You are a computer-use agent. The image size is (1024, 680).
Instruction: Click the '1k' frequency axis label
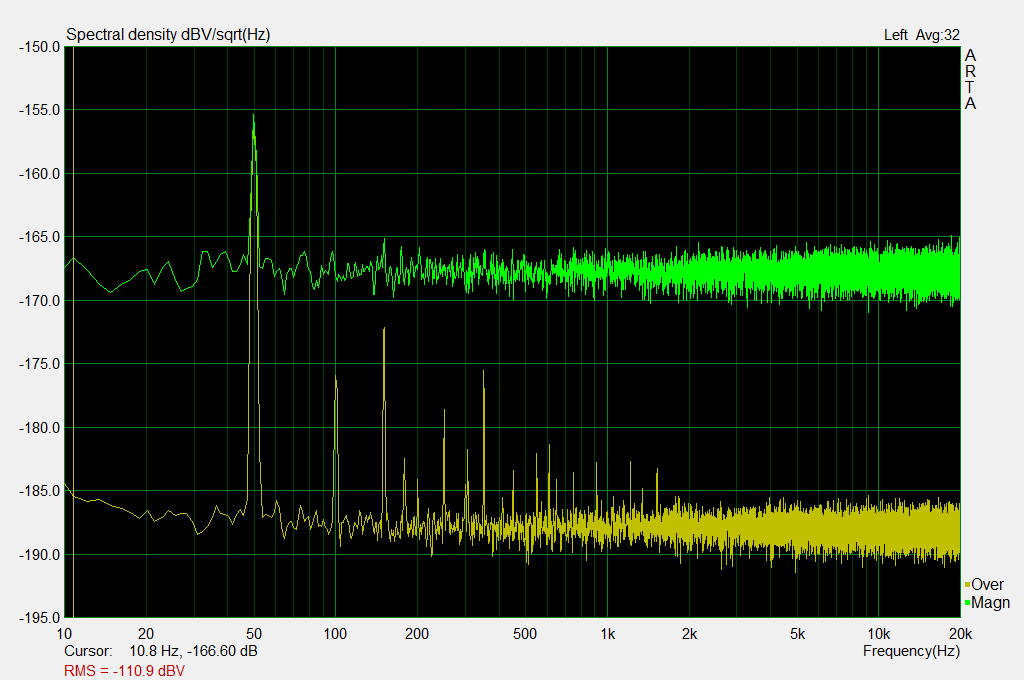point(607,634)
